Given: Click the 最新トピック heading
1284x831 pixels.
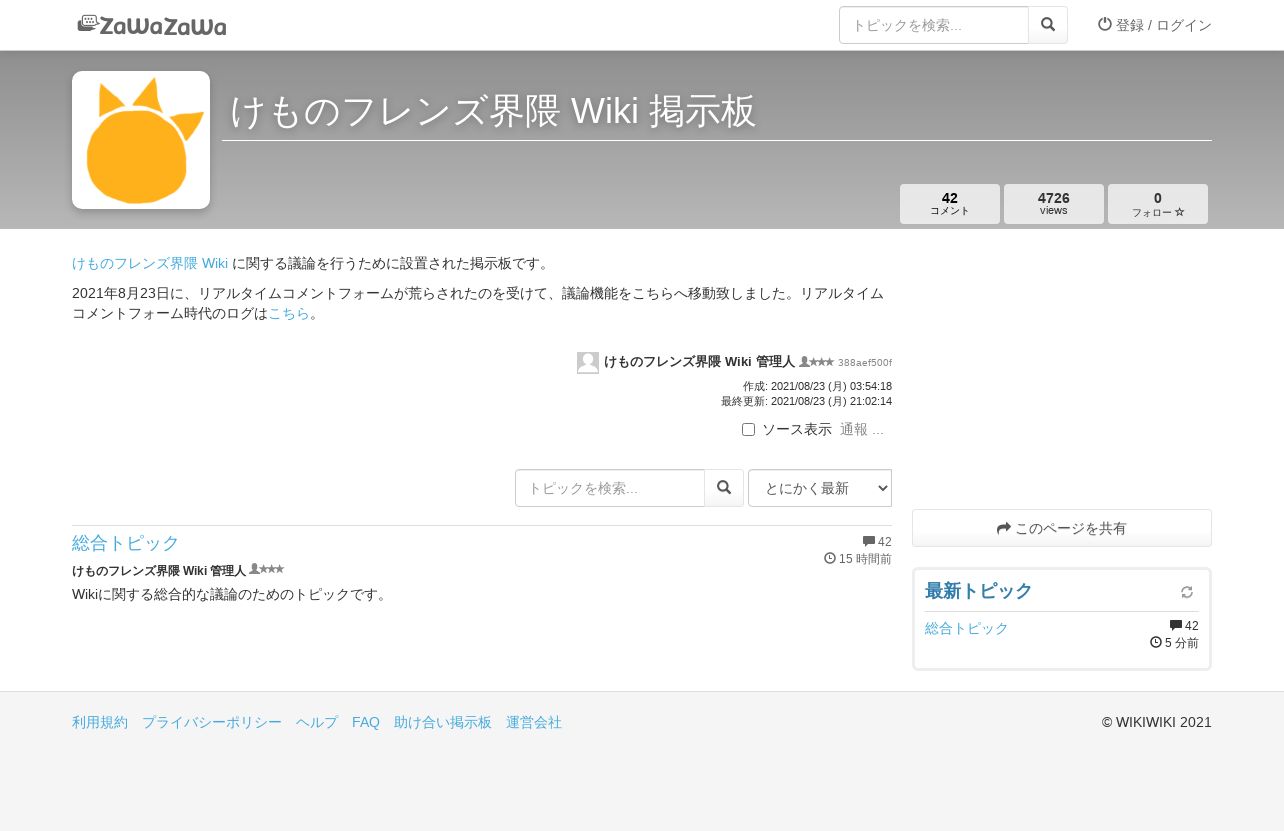Looking at the screenshot, I should tap(979, 591).
